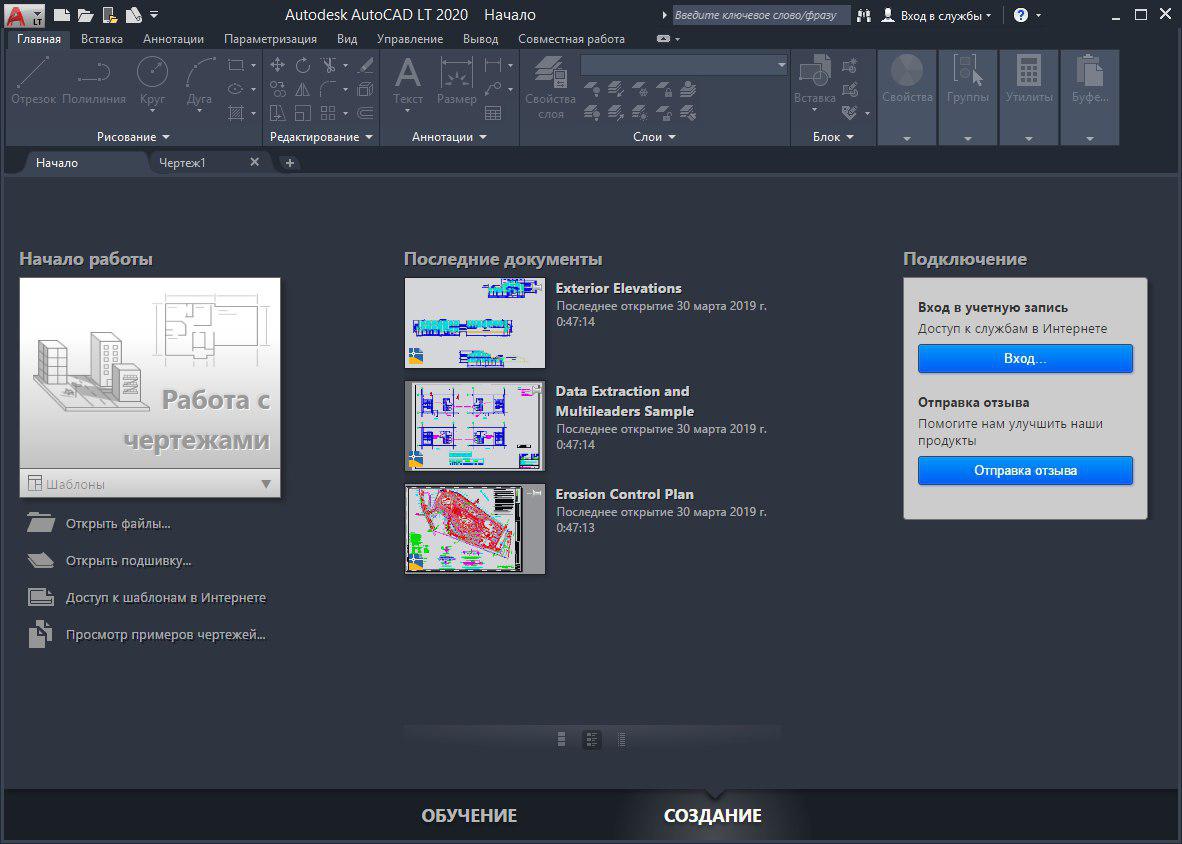Switch recent documents to large thumbnail view
This screenshot has width=1182, height=844.
[x=562, y=739]
